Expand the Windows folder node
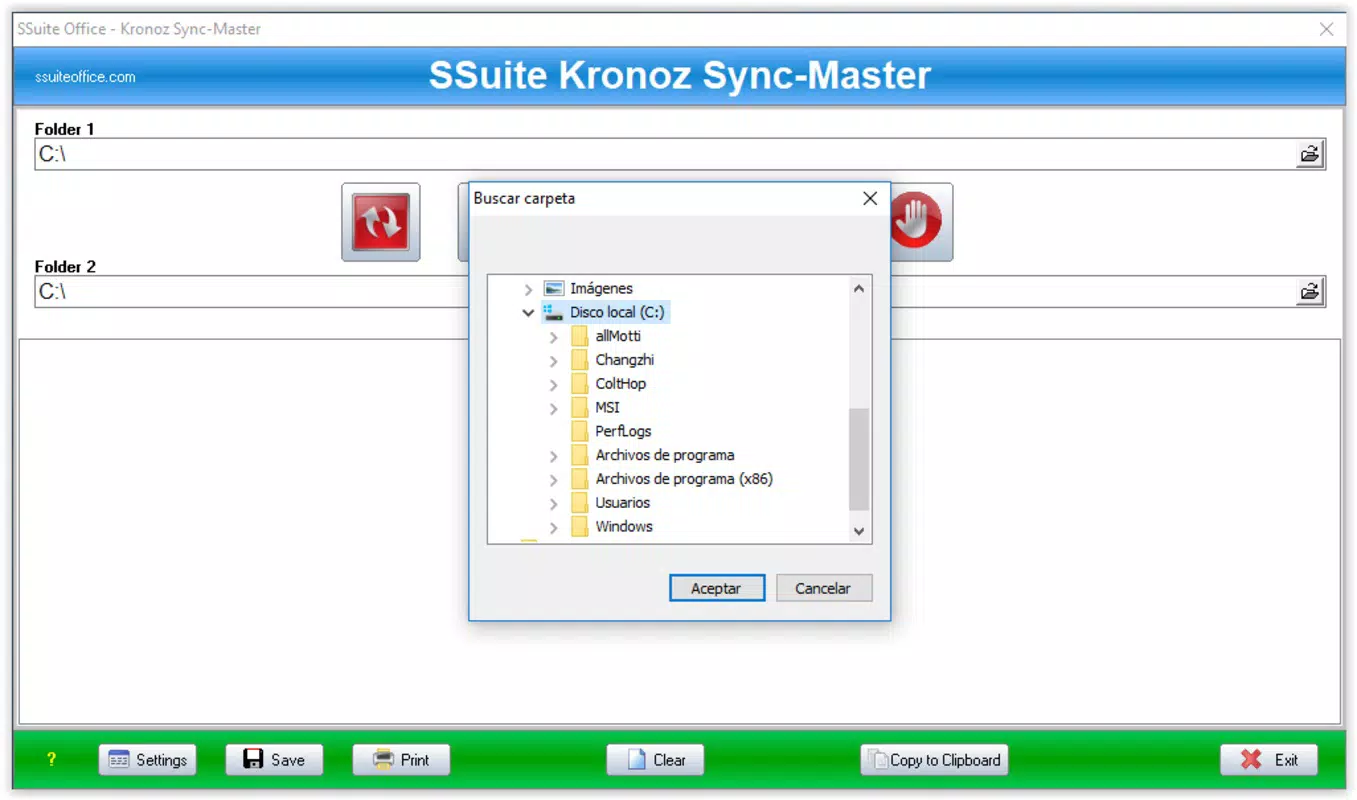This screenshot has height=800, width=1357. click(554, 527)
